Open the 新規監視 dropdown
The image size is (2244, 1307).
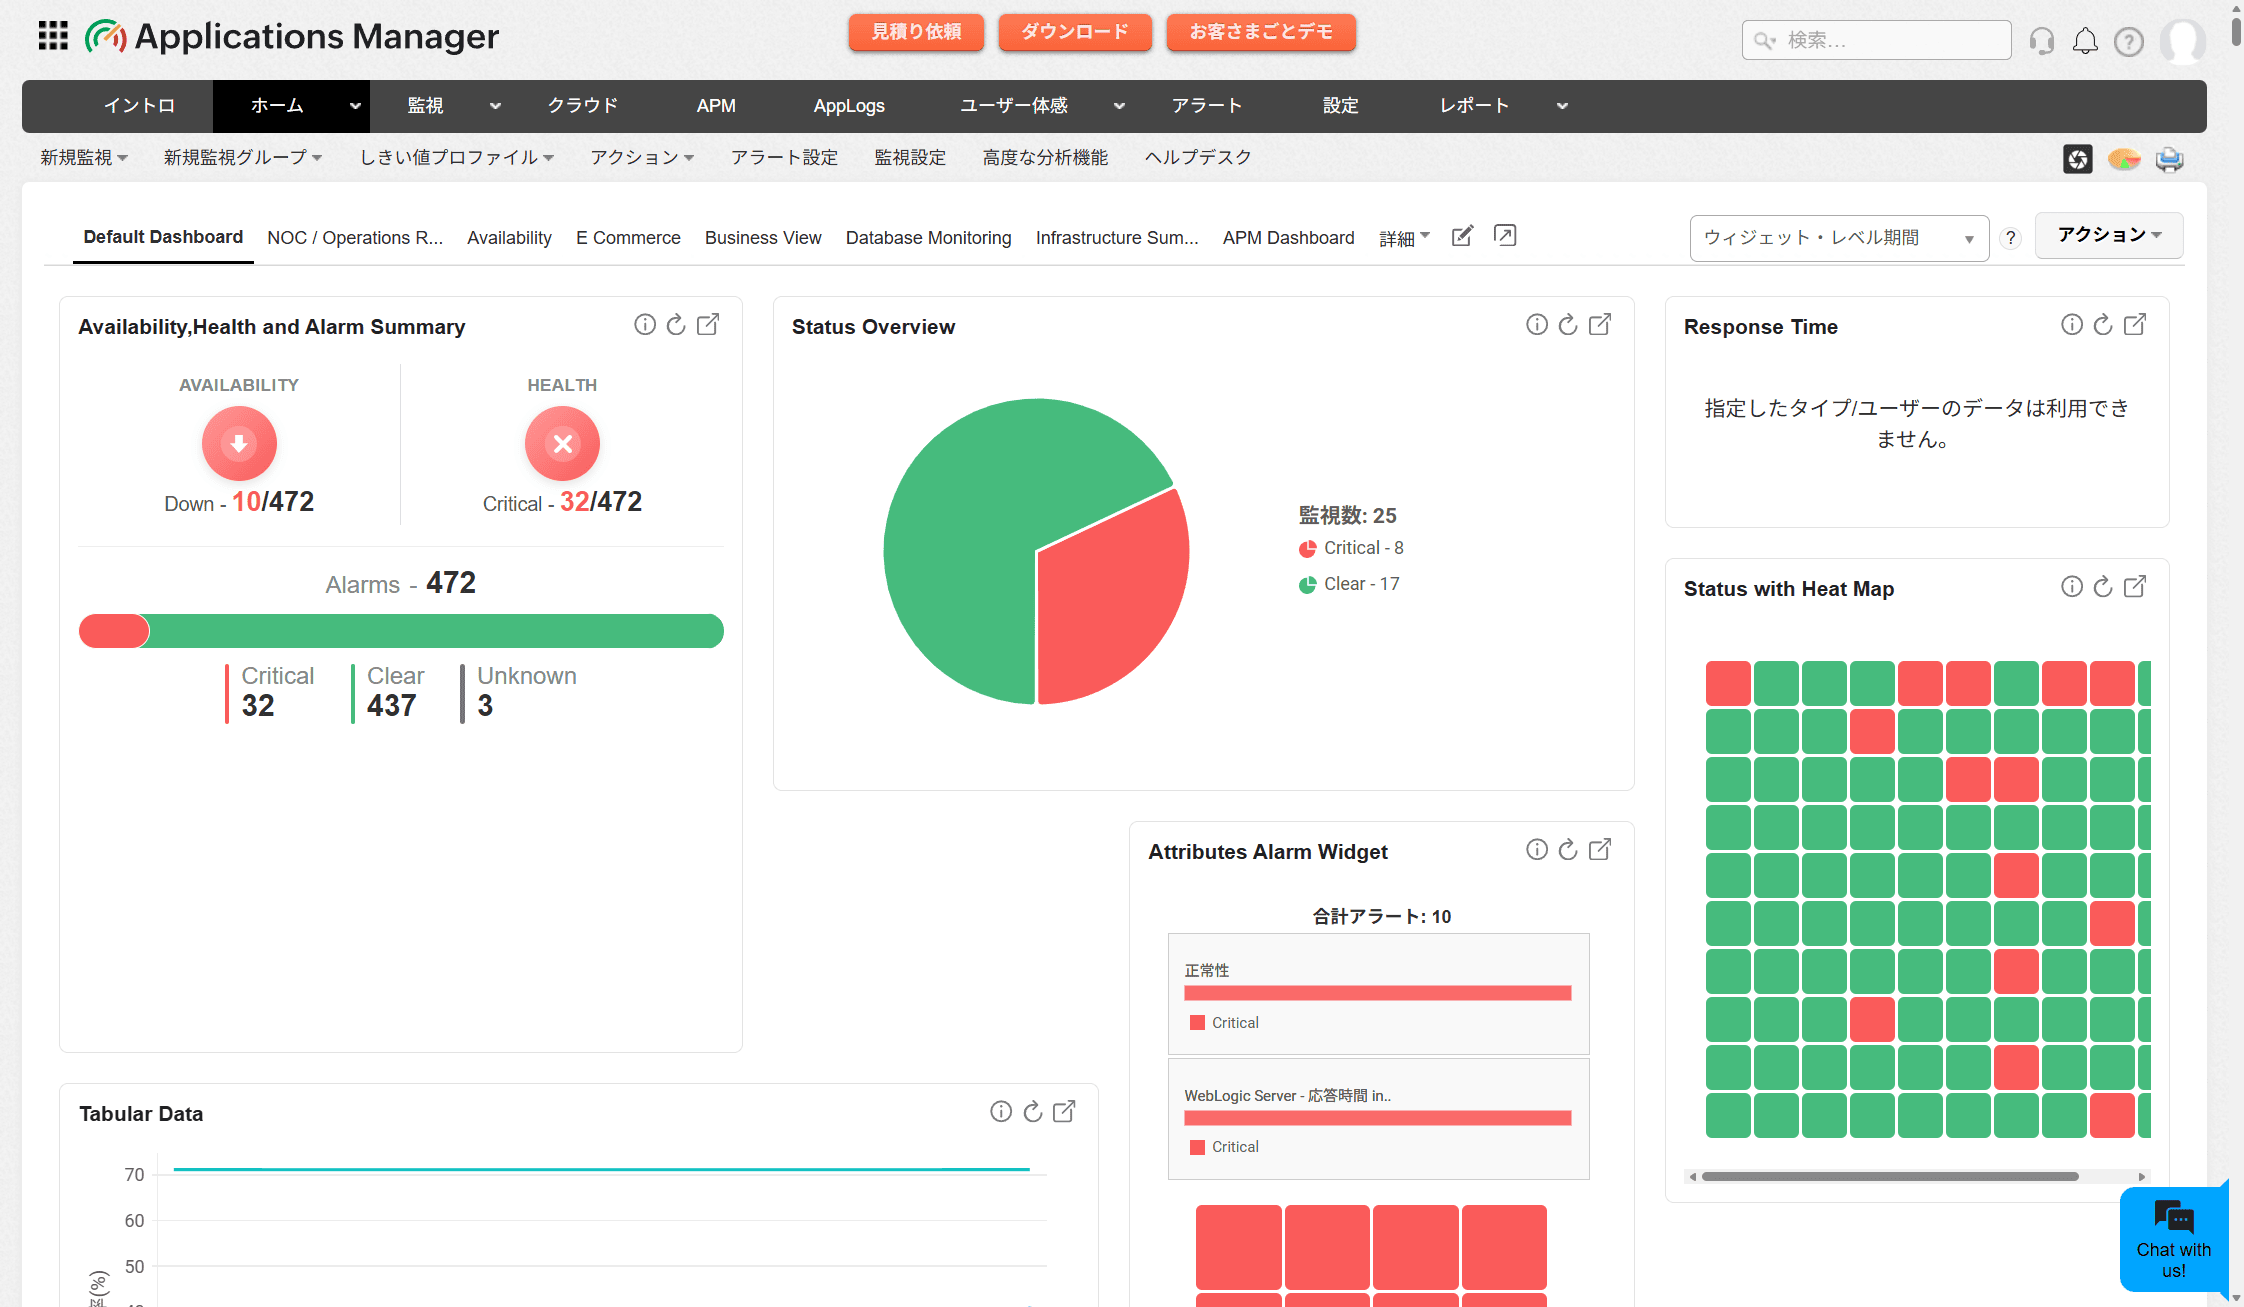(84, 158)
